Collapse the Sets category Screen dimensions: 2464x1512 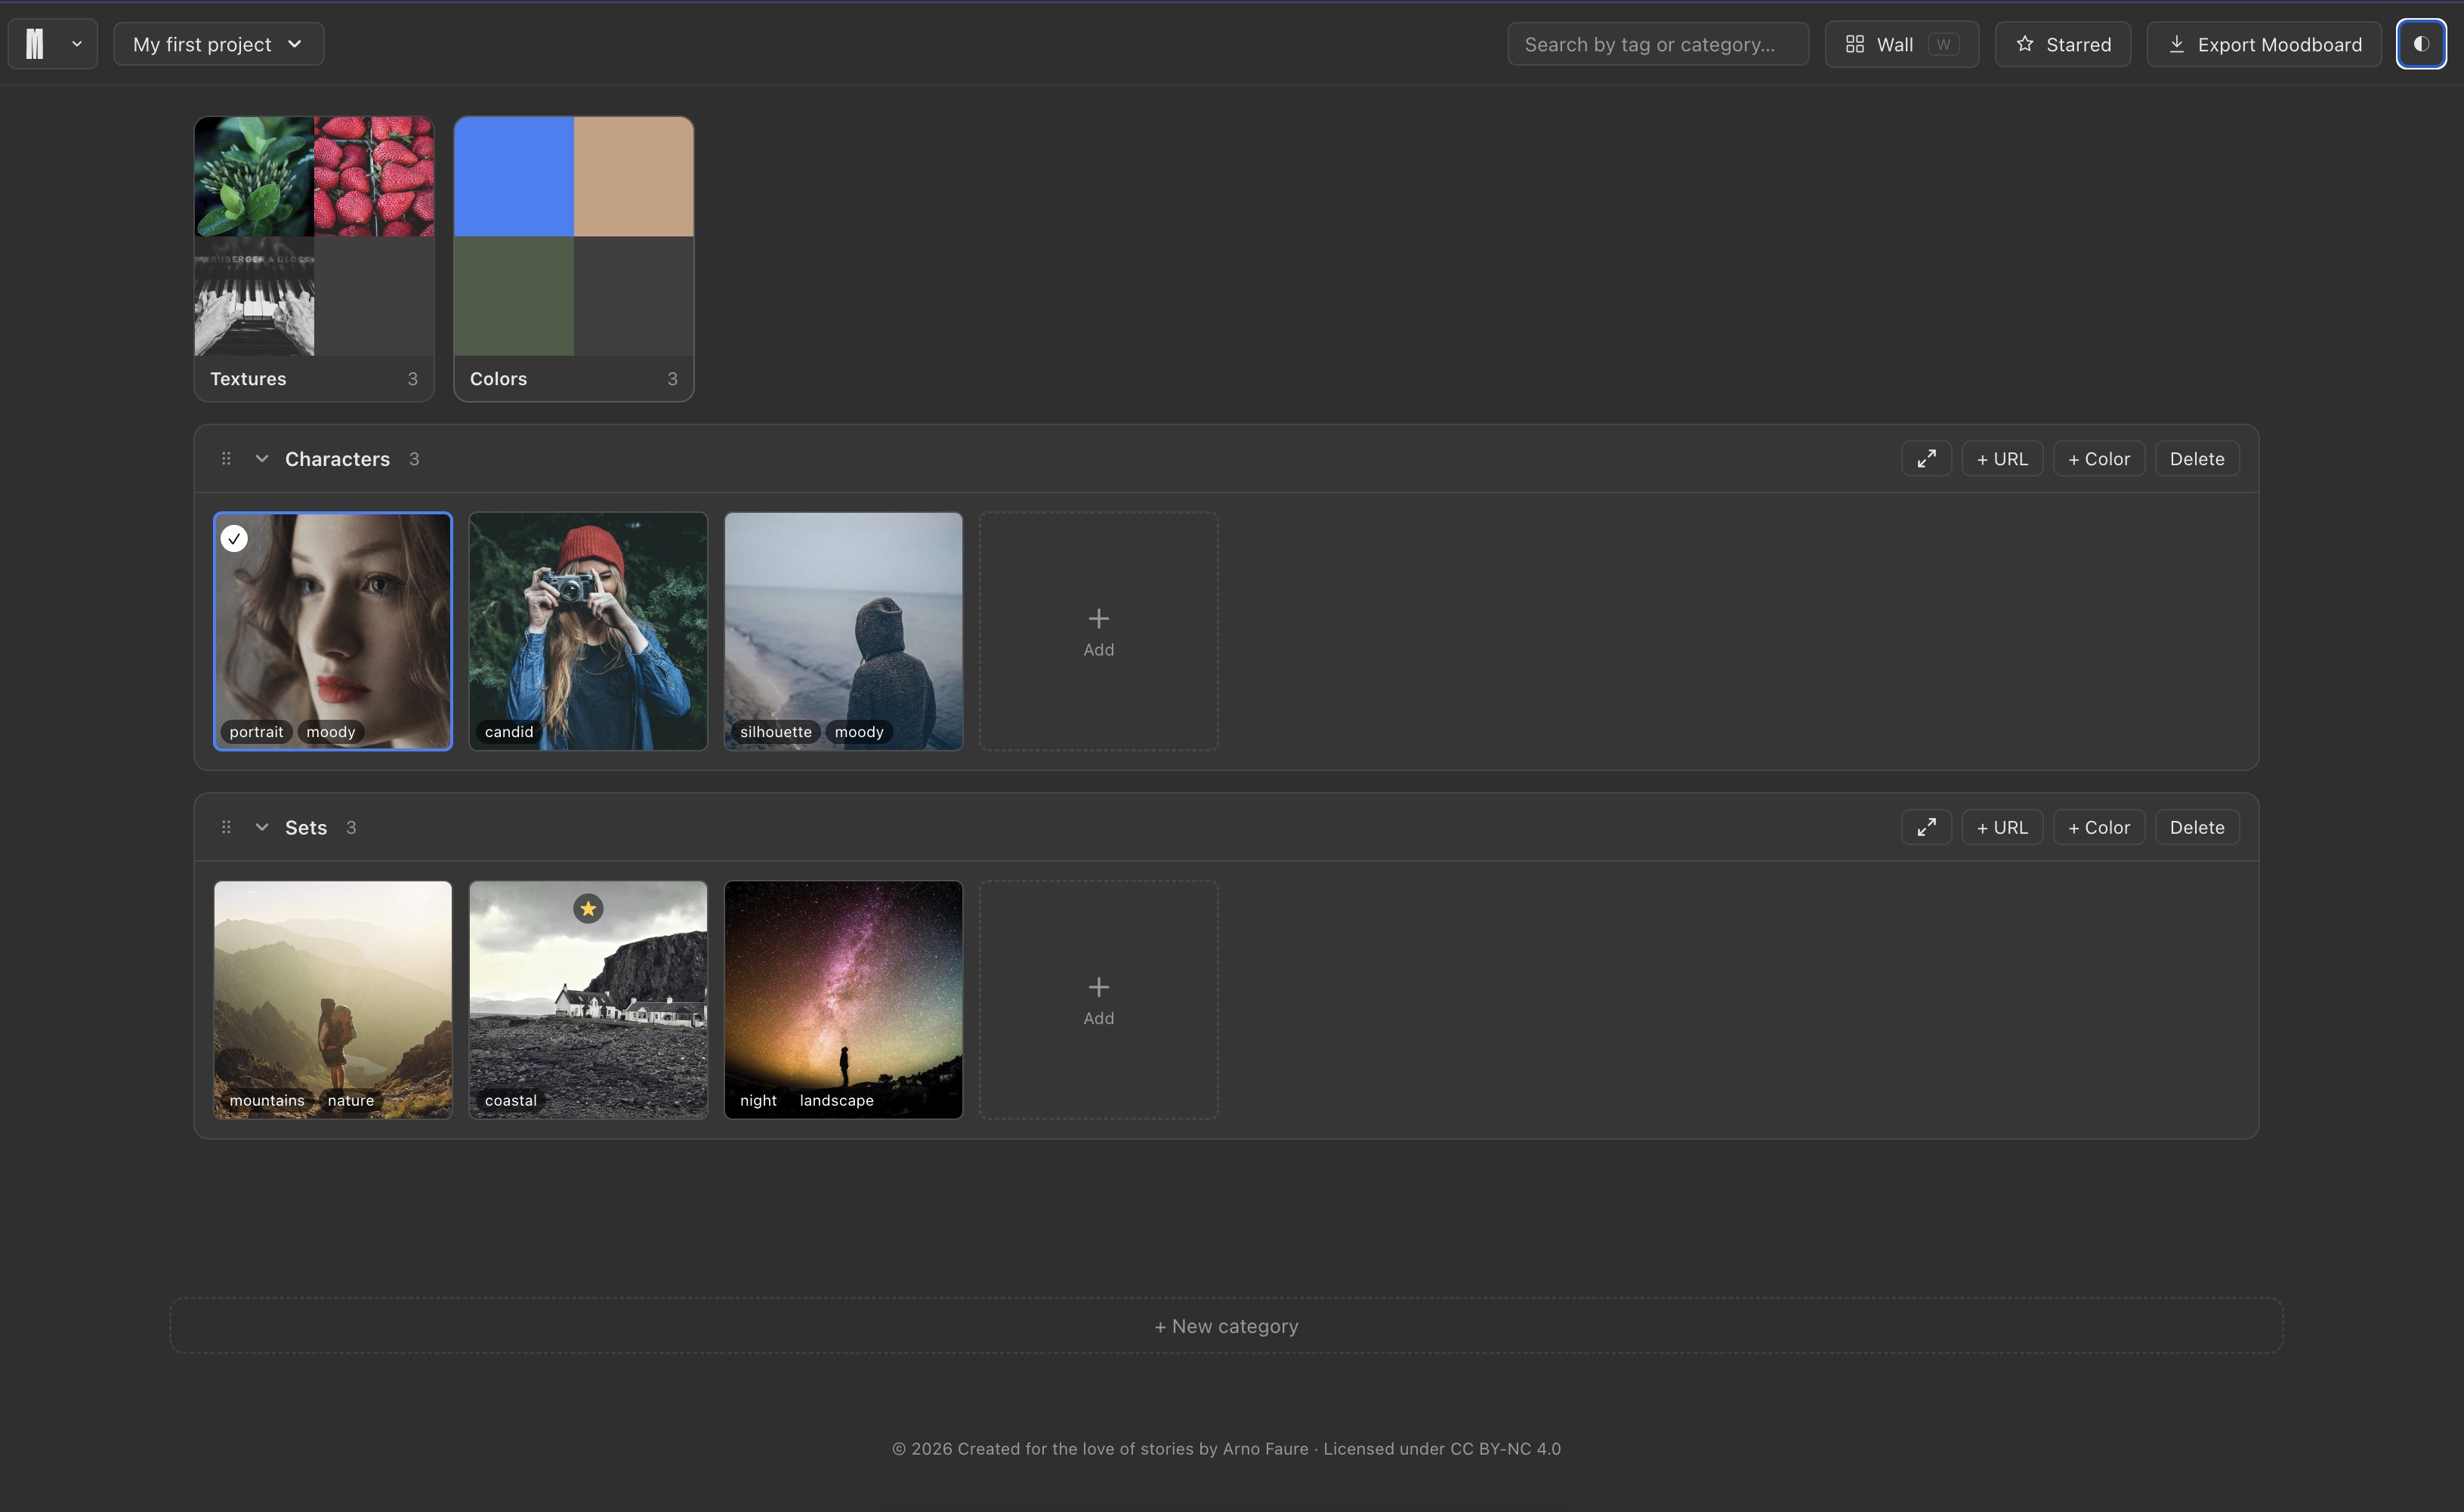(262, 827)
